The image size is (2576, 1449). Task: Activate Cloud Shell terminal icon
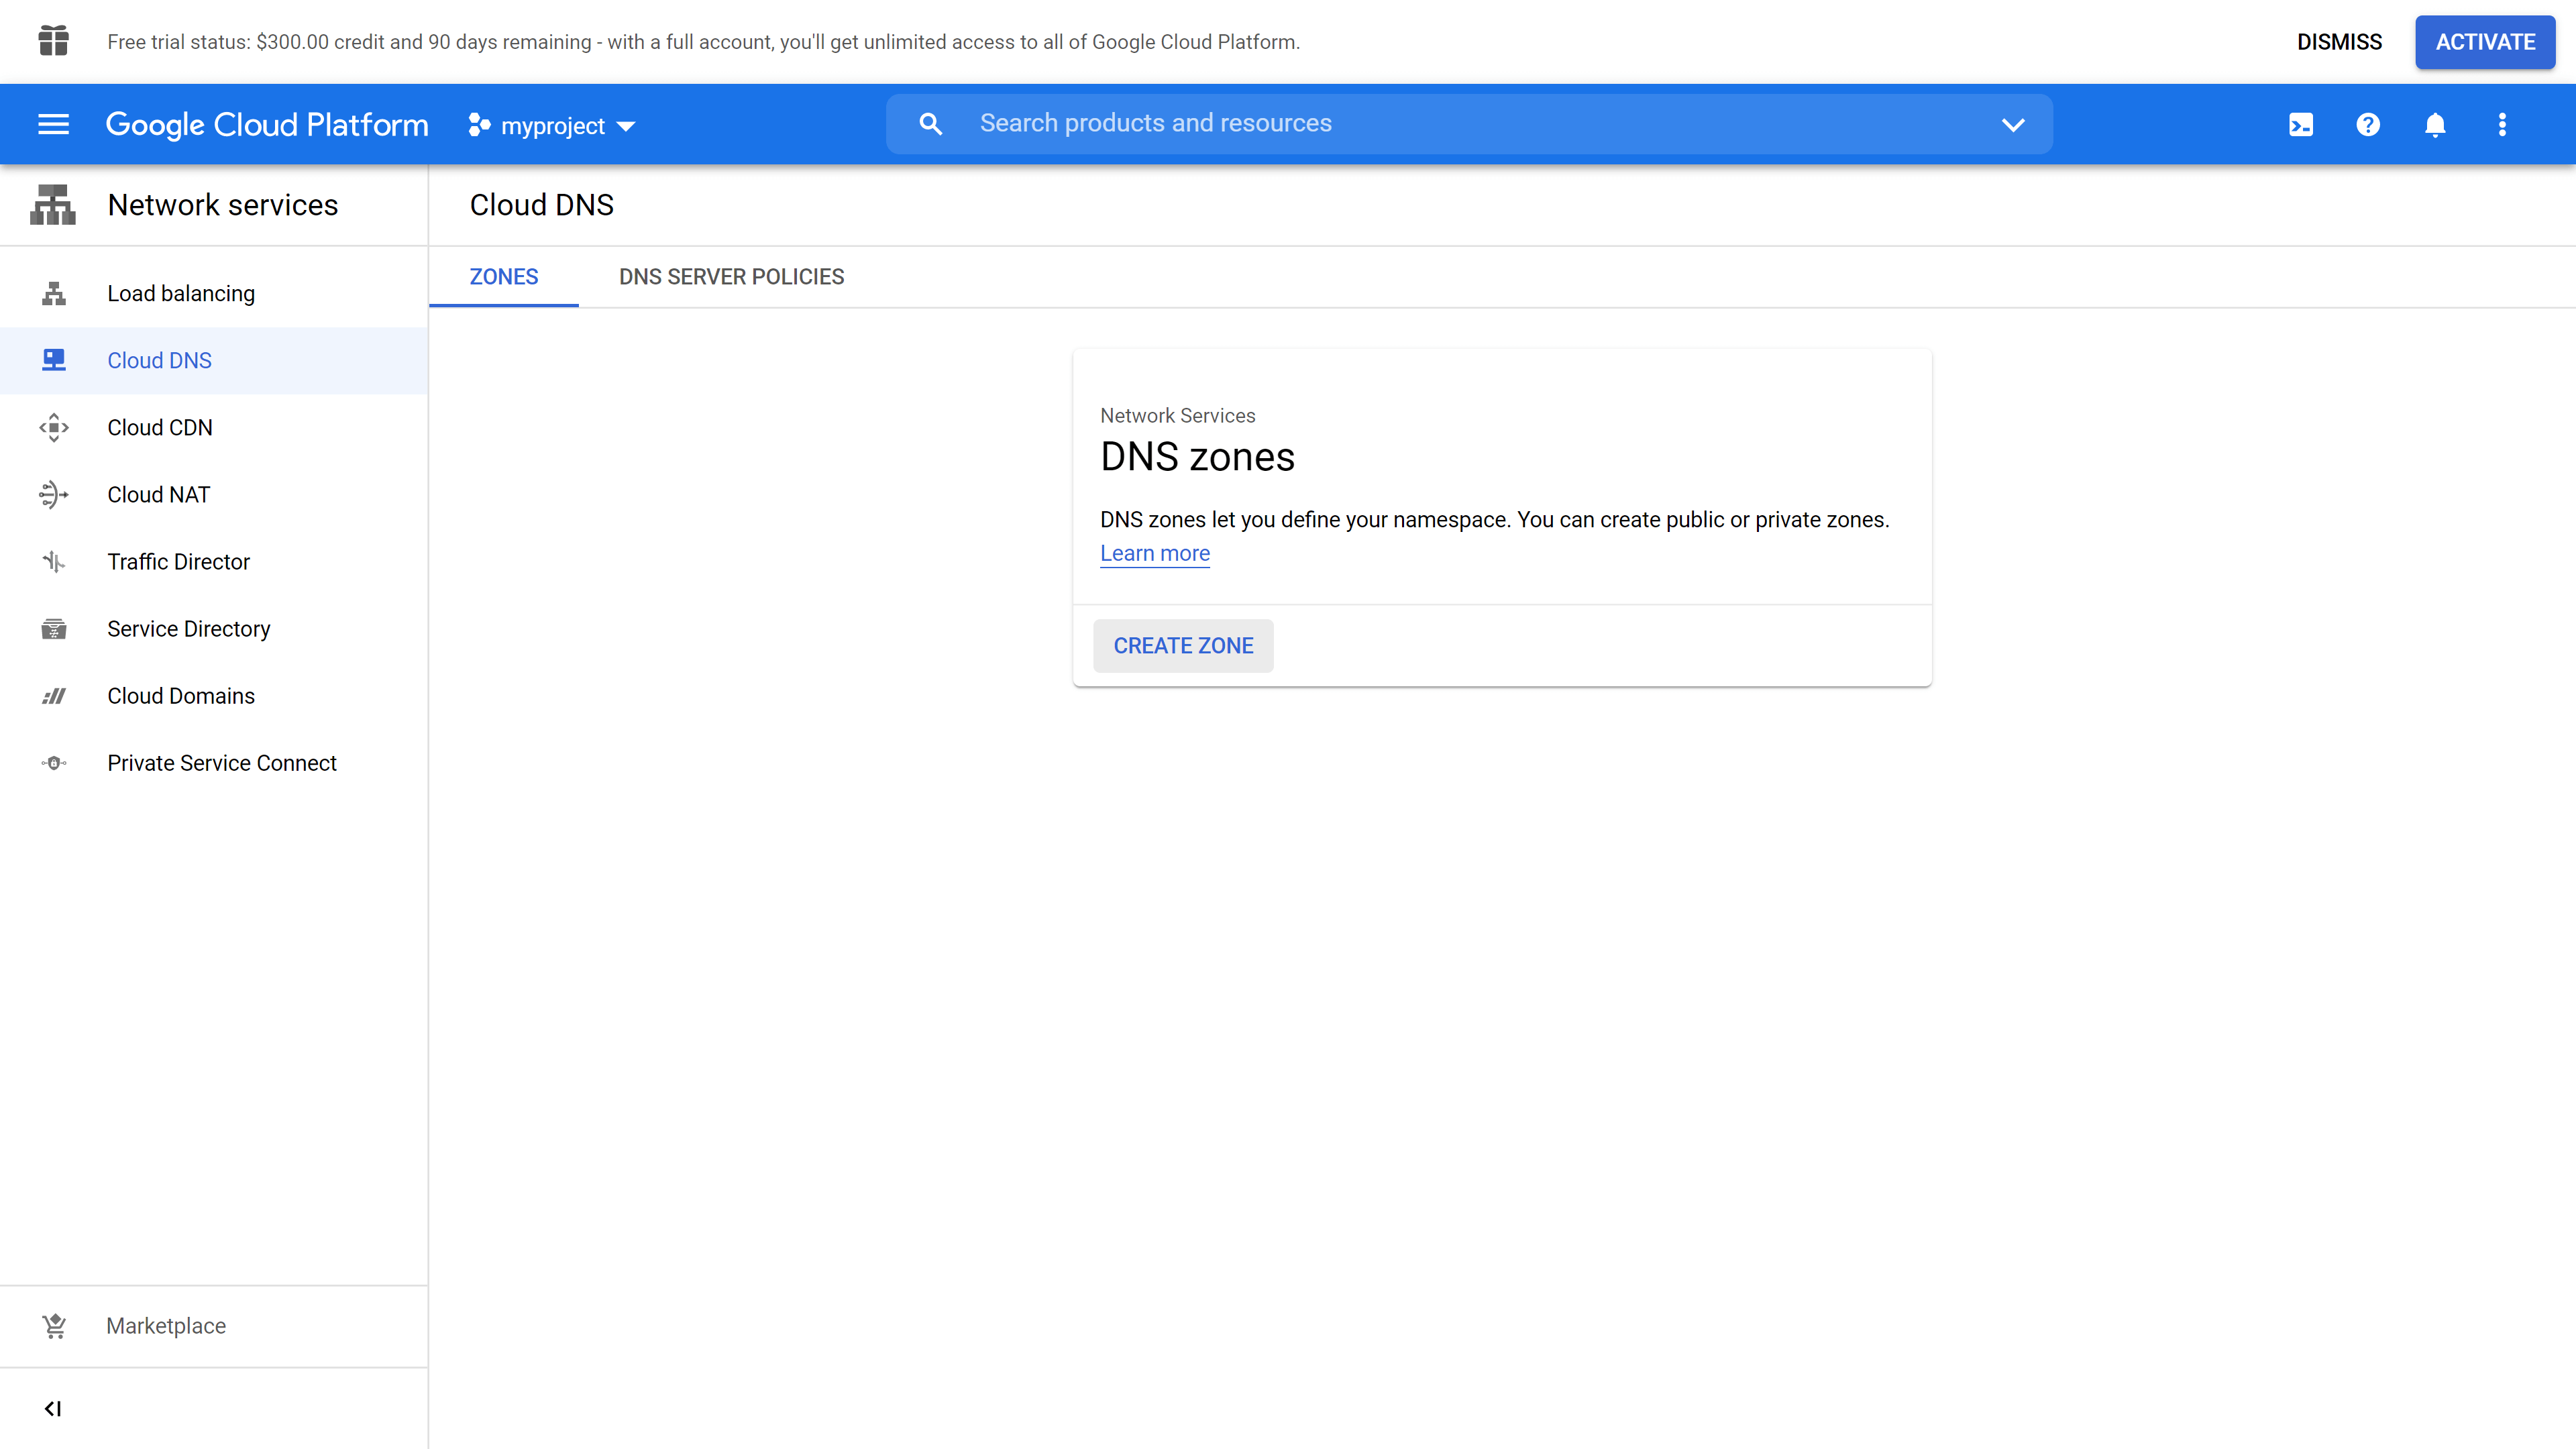(x=2301, y=124)
